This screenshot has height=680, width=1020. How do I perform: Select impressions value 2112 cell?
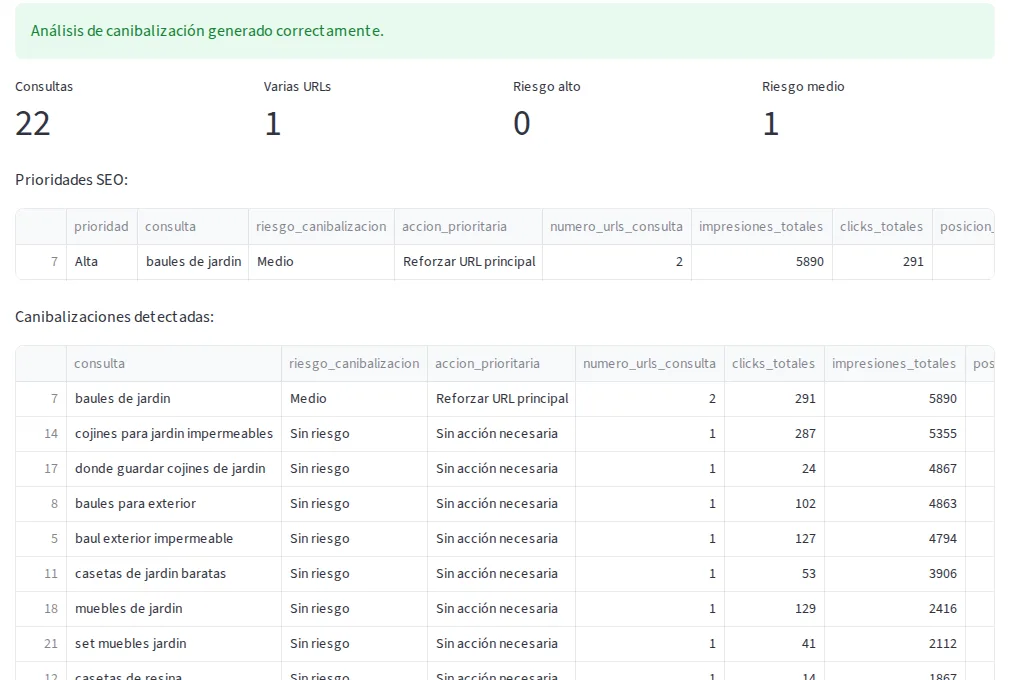(x=895, y=644)
